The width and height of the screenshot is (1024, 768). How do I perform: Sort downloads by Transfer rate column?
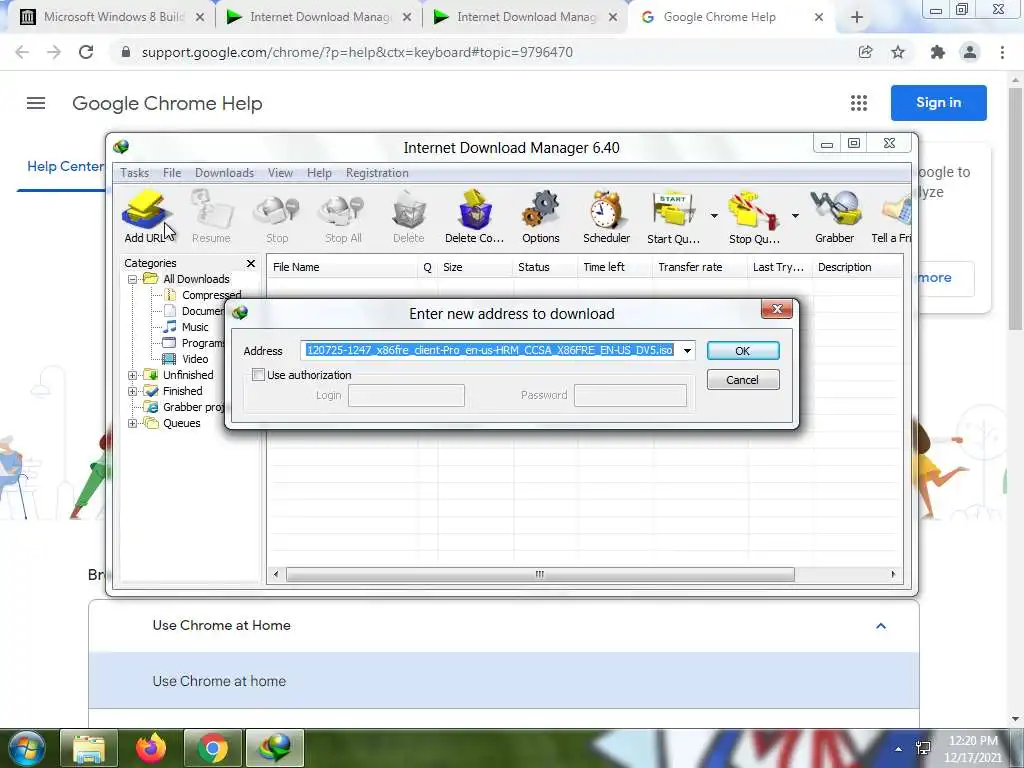tap(699, 267)
